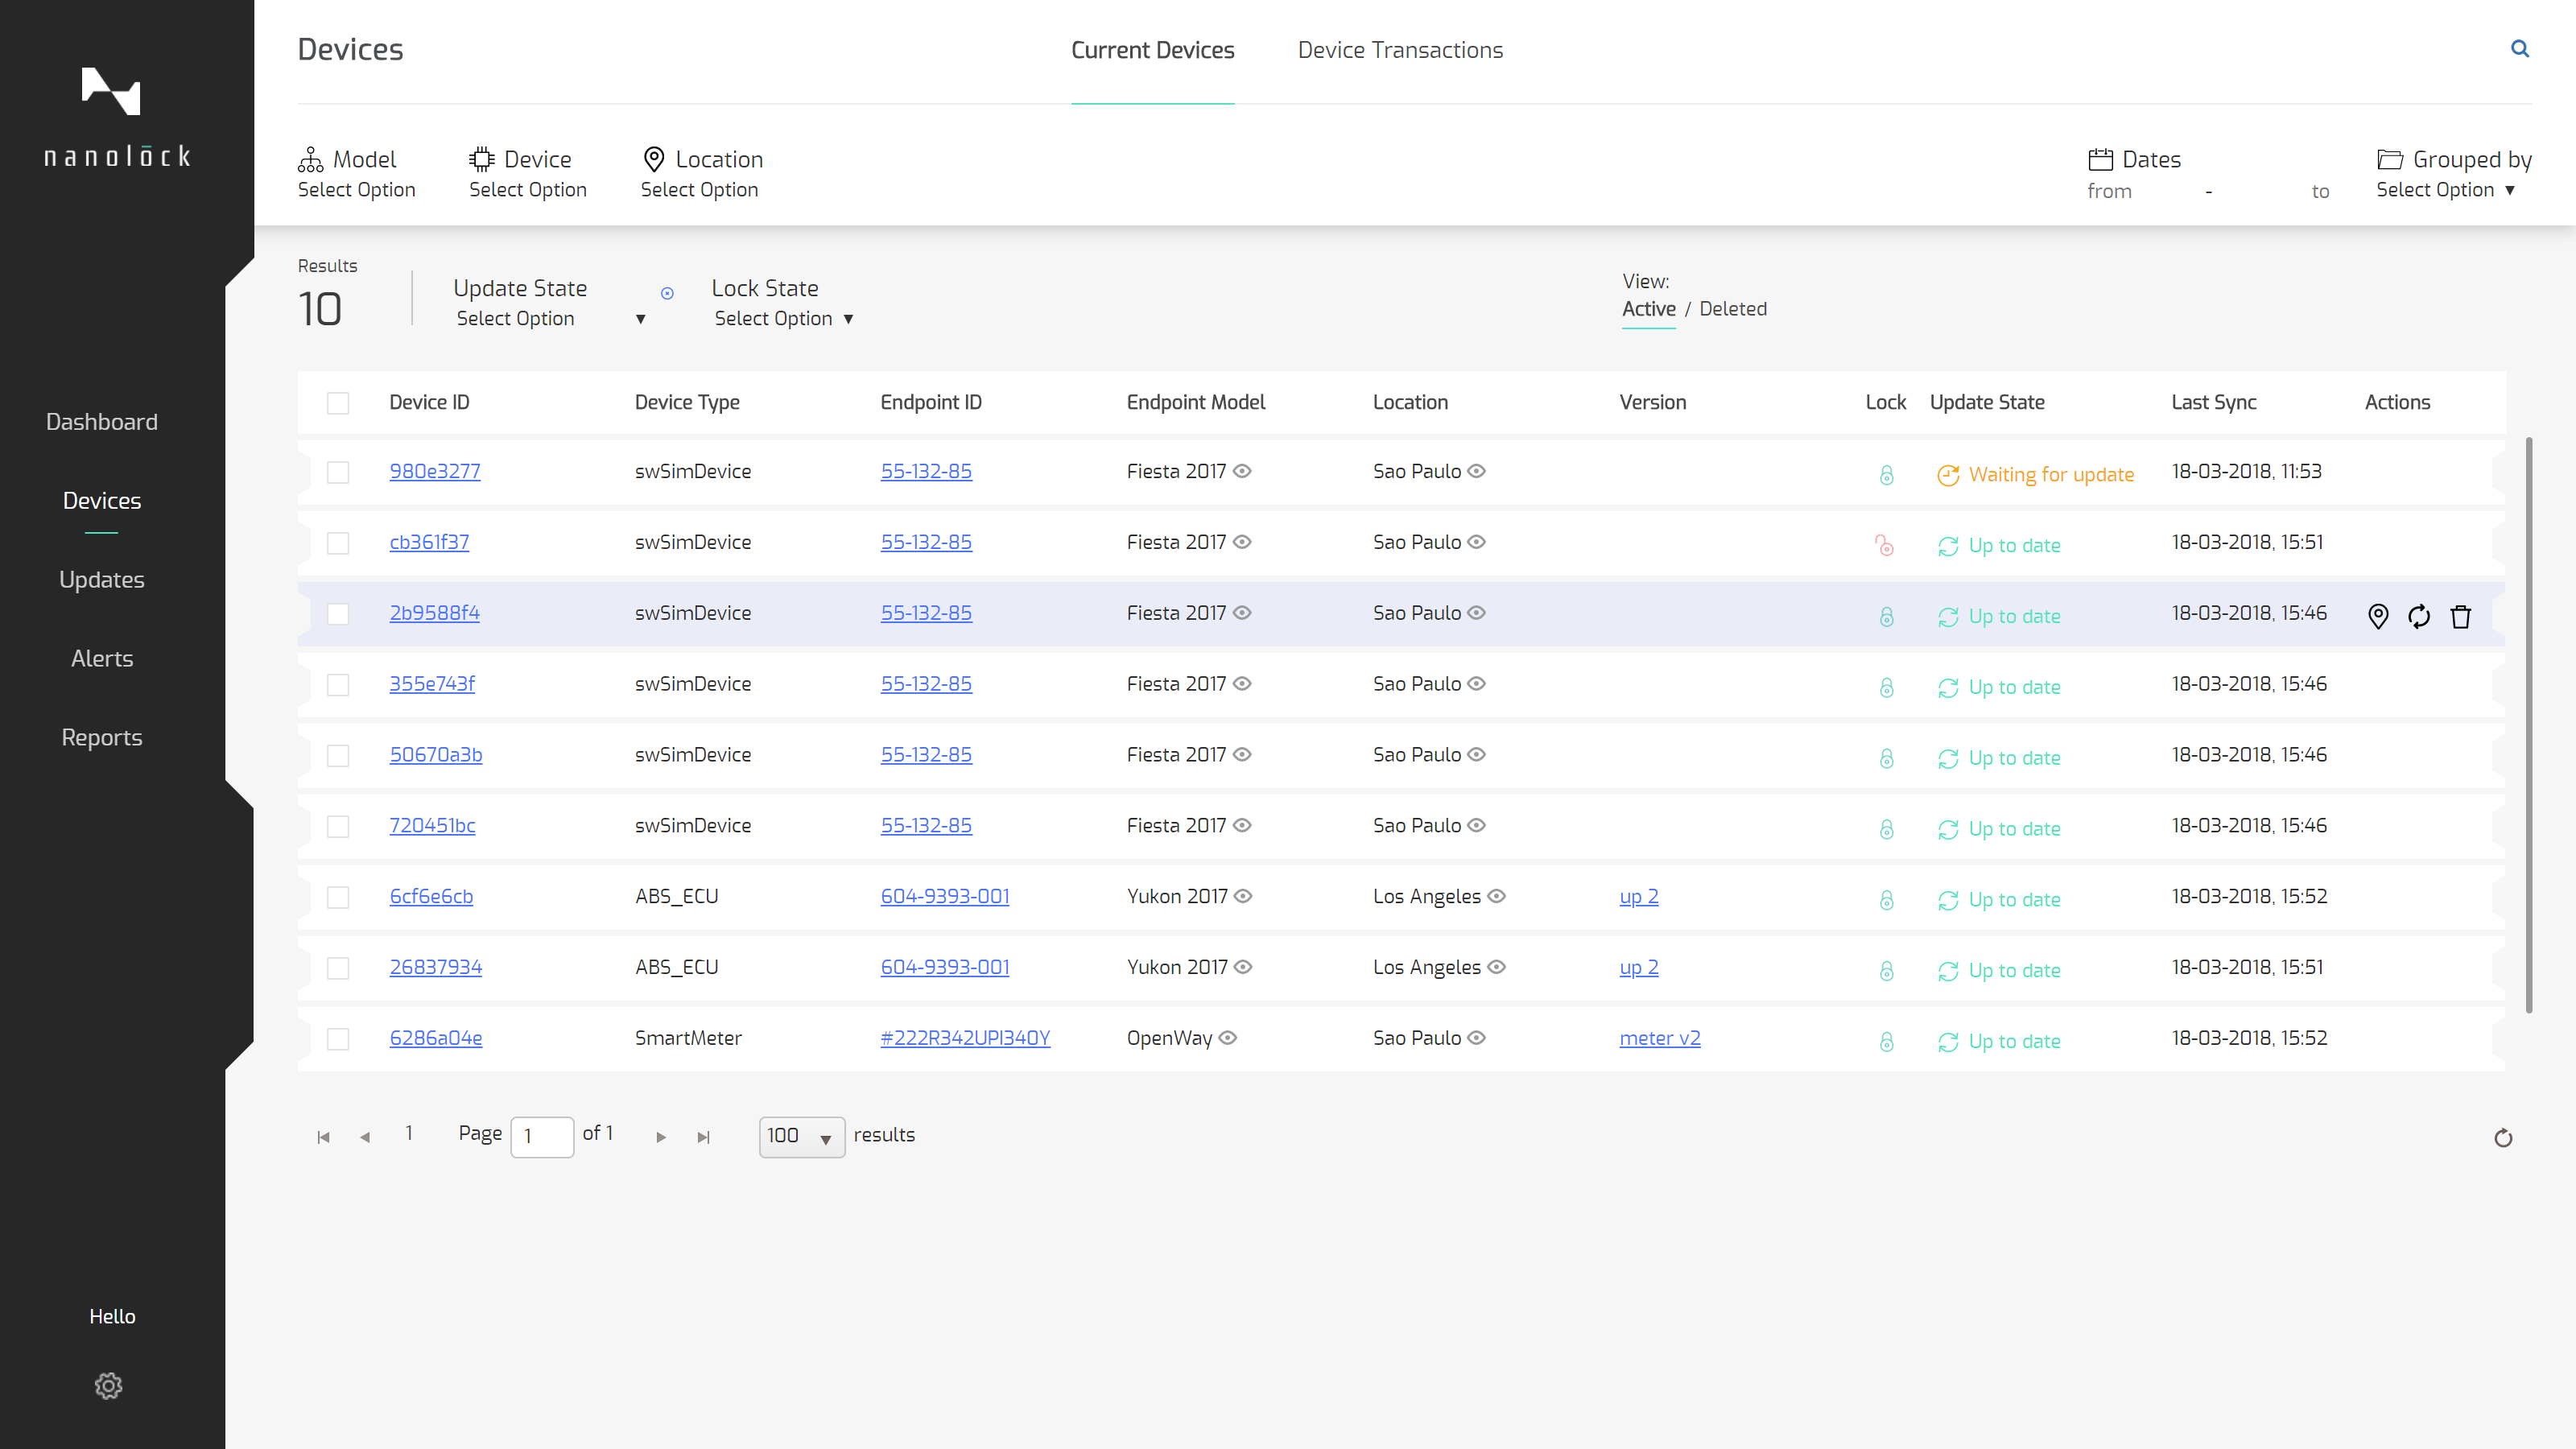This screenshot has width=2576, height=1449.
Task: Click sync refresh action for device 2b9588f4
Action: (2419, 616)
